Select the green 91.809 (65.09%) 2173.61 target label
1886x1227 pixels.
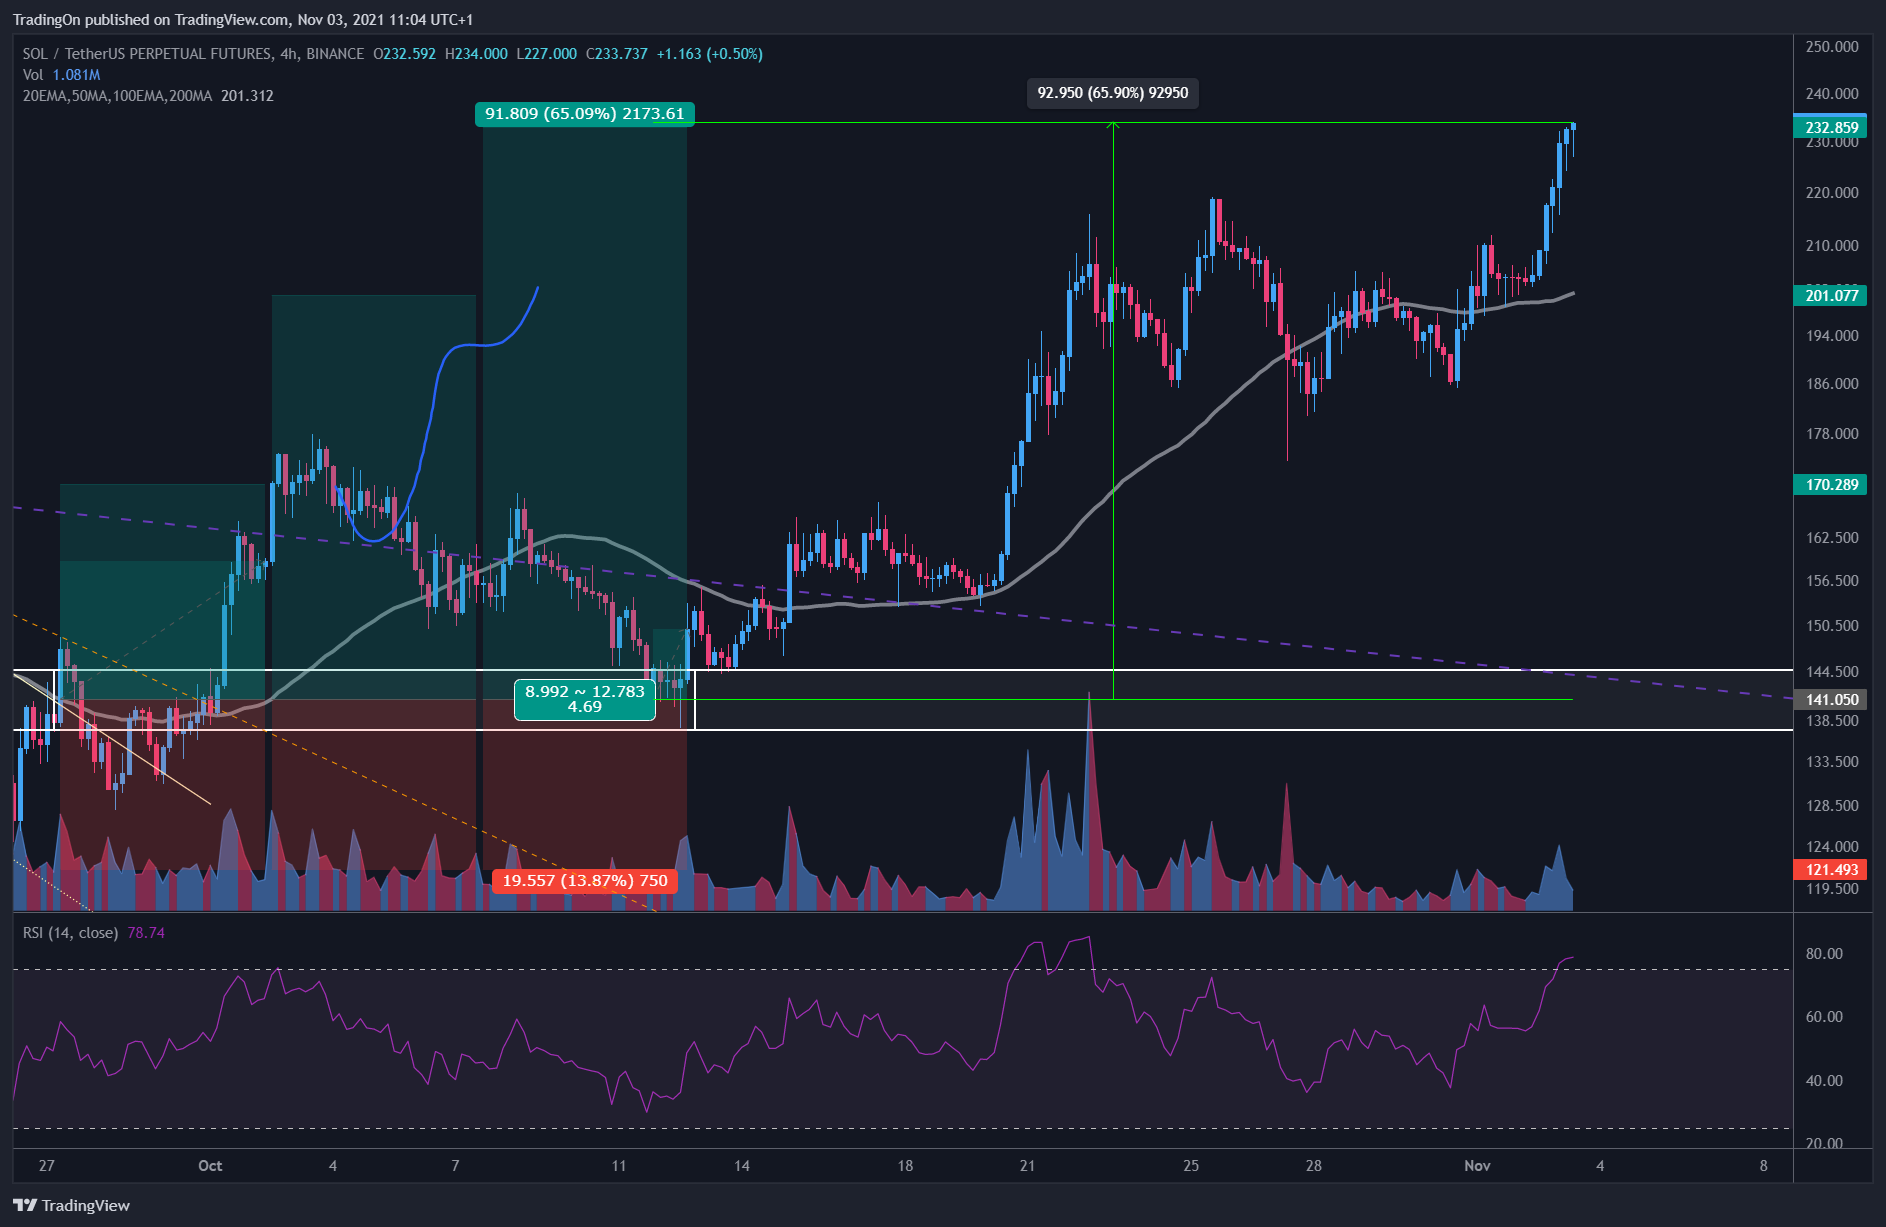click(x=585, y=114)
